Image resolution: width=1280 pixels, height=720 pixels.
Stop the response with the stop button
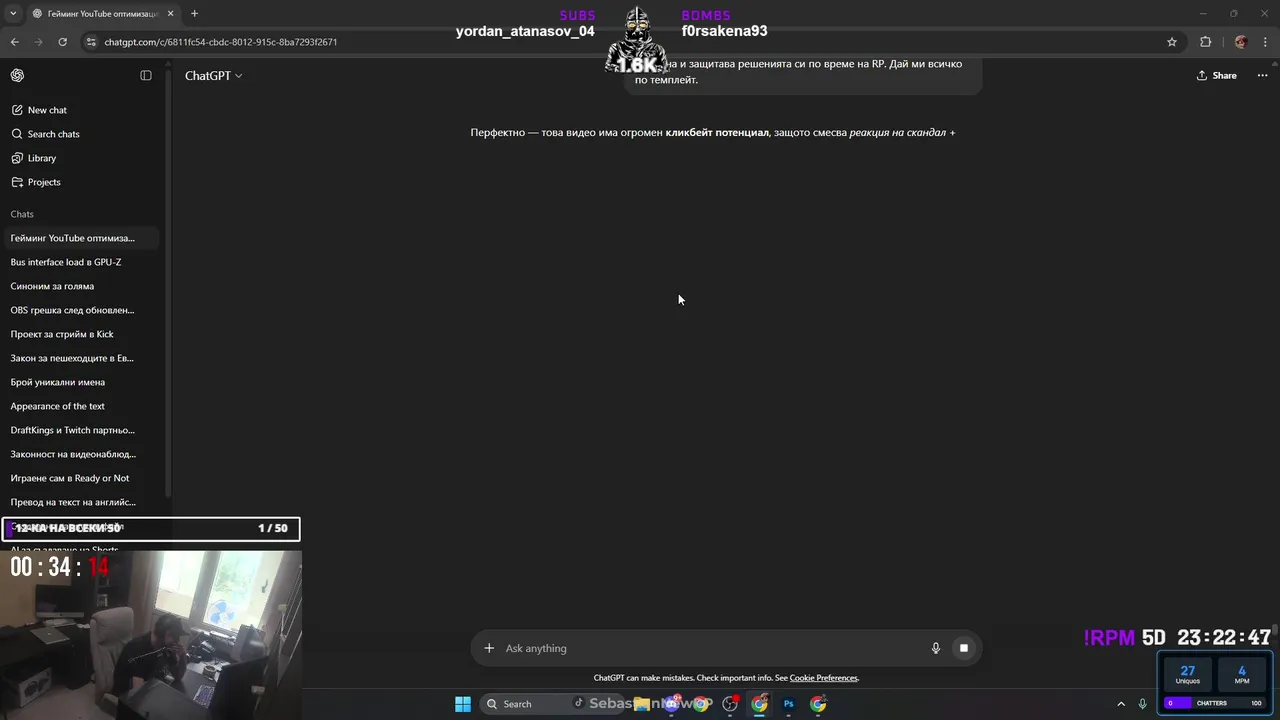(x=964, y=648)
